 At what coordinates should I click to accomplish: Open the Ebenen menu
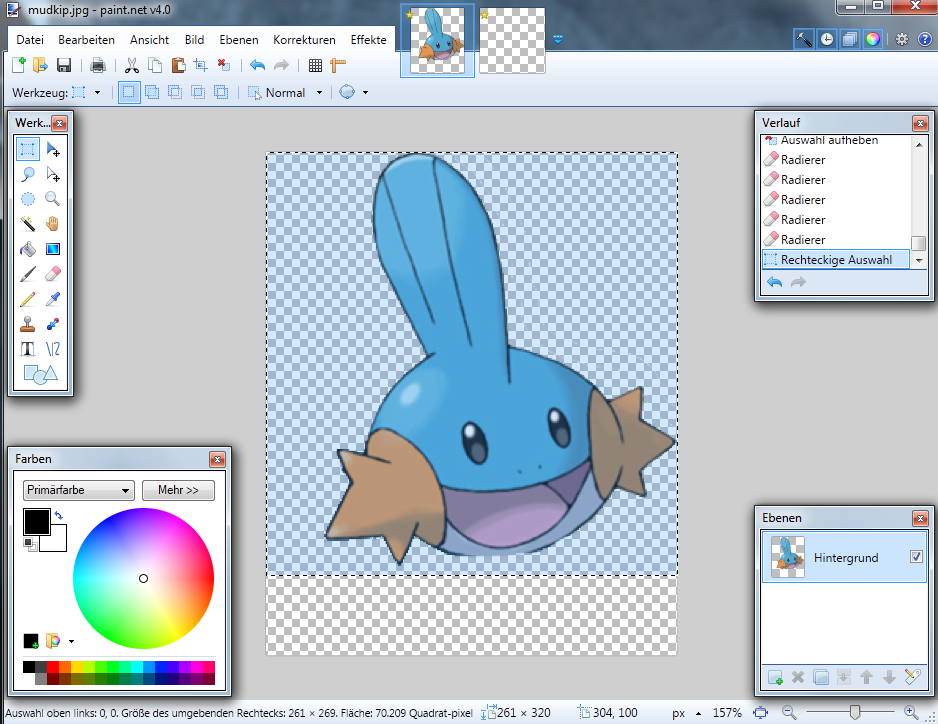(x=239, y=39)
